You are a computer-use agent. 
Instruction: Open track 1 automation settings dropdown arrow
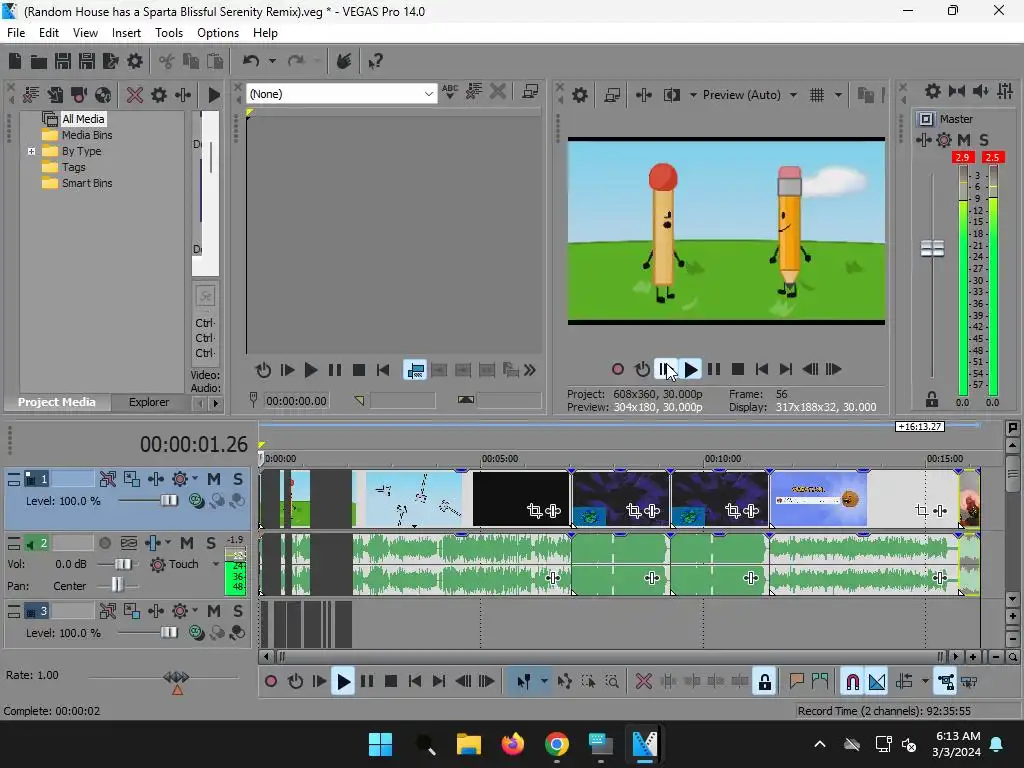(x=195, y=479)
